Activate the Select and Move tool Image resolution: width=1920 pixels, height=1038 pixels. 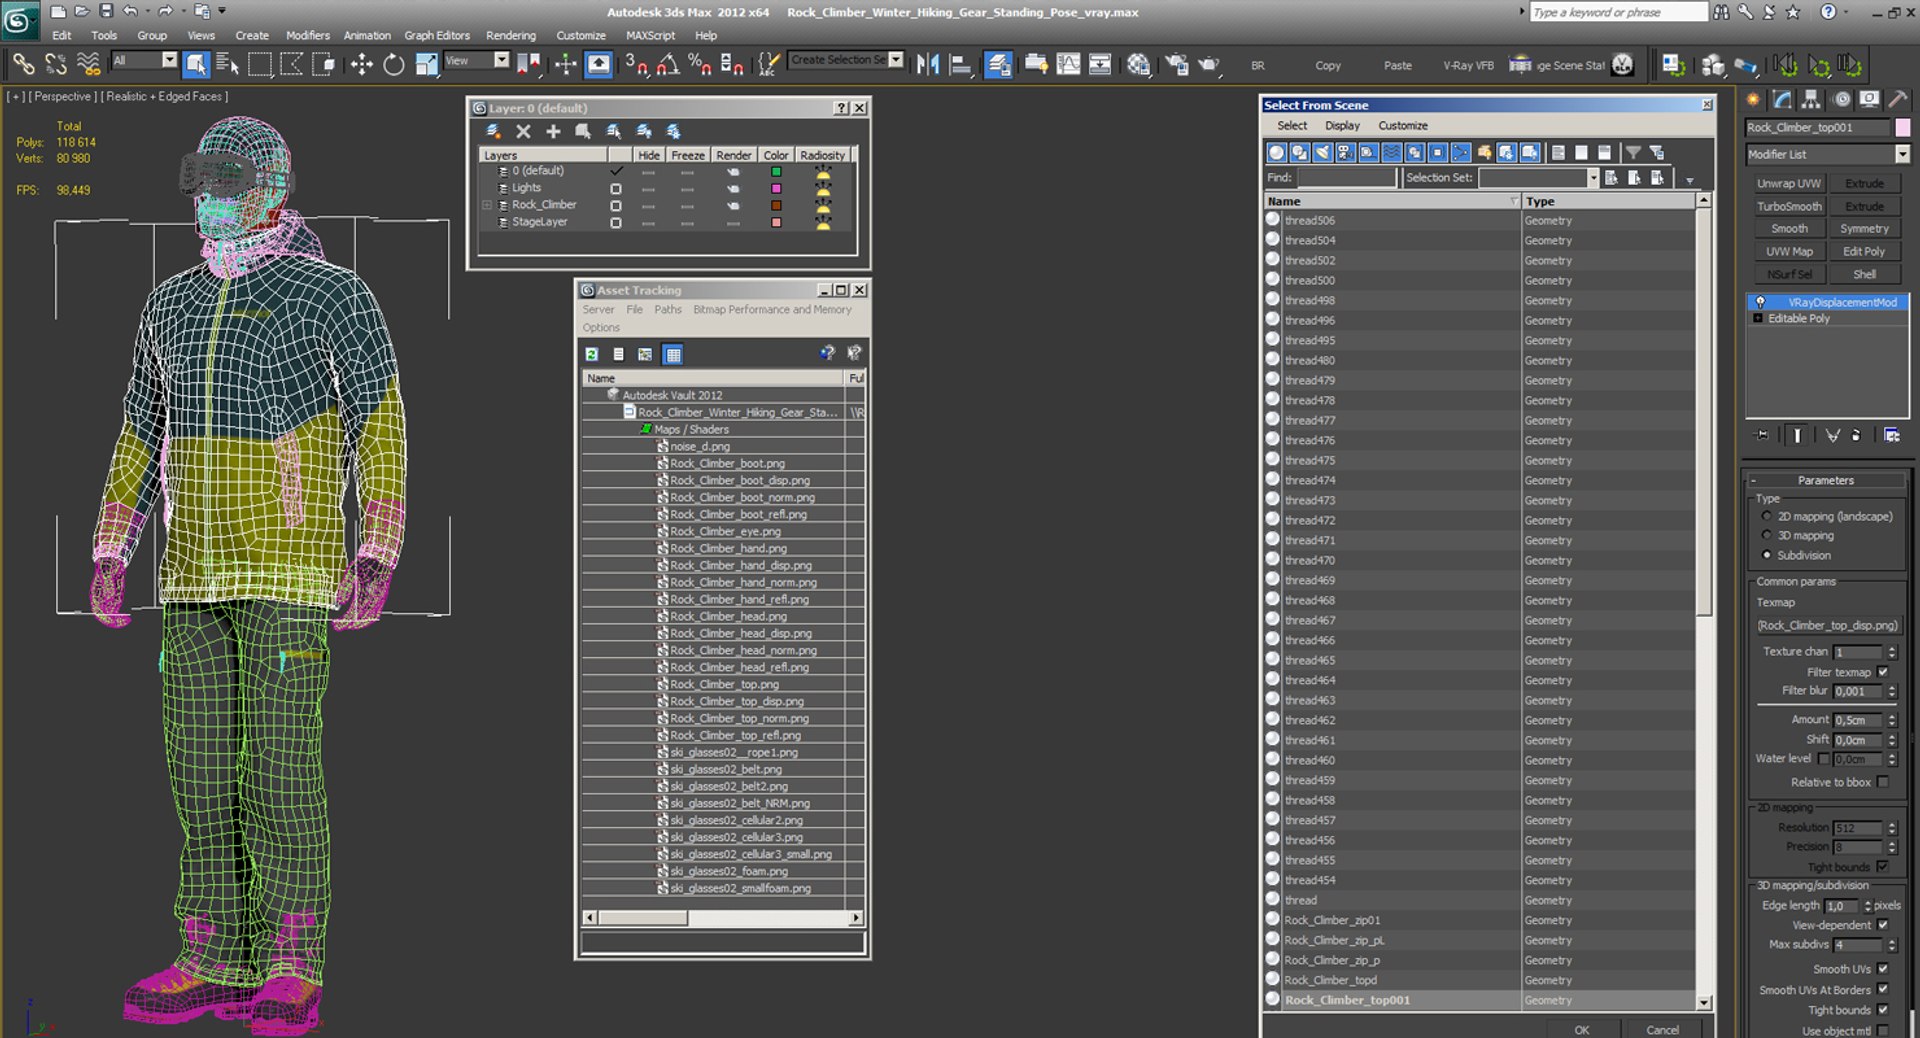[361, 65]
